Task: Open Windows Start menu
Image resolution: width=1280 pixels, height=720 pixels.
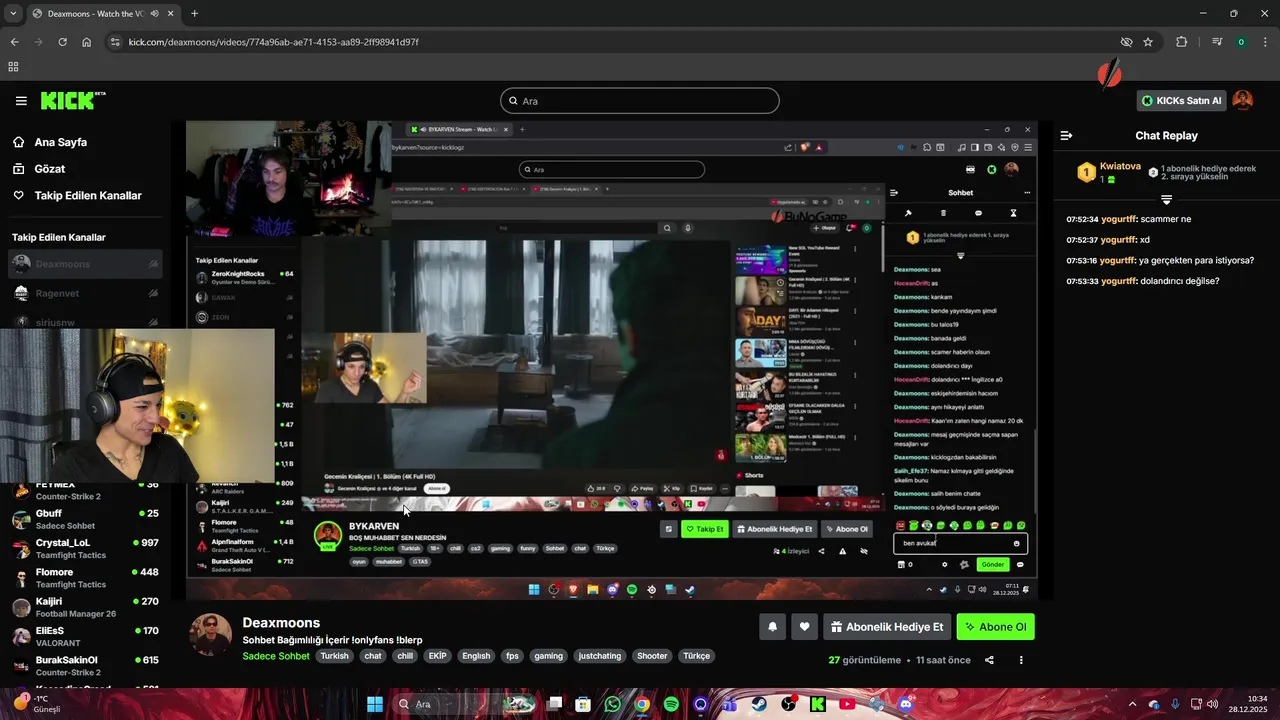Action: (375, 704)
